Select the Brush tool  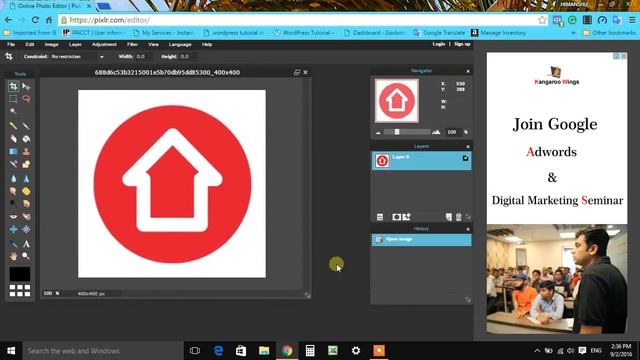click(x=26, y=126)
